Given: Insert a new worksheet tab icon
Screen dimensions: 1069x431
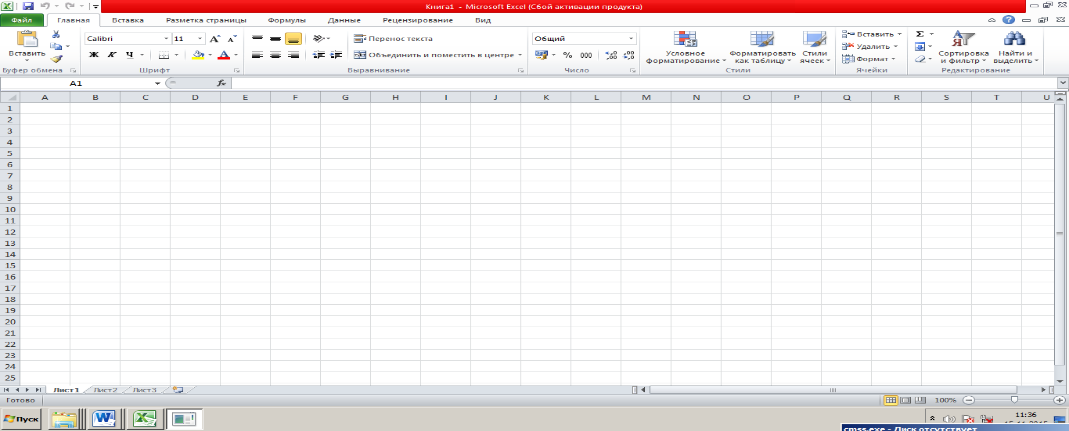Looking at the screenshot, I should [x=178, y=389].
